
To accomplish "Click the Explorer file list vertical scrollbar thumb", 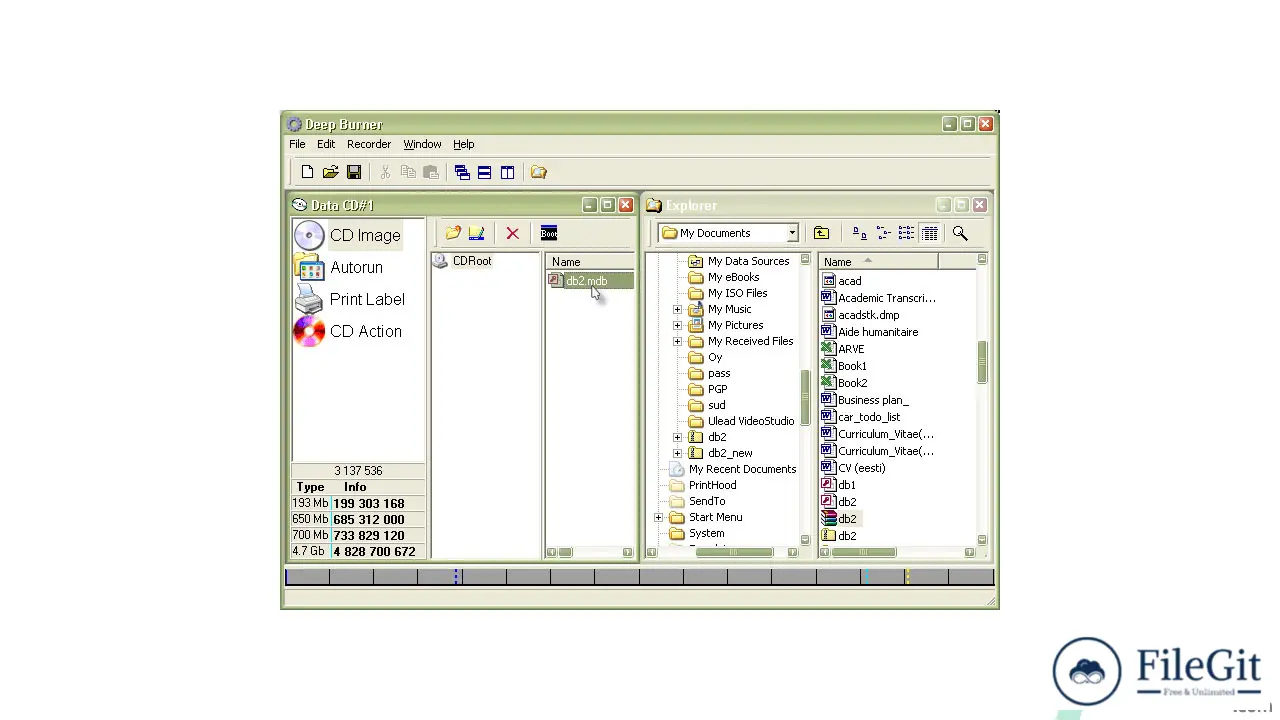I will coord(982,362).
